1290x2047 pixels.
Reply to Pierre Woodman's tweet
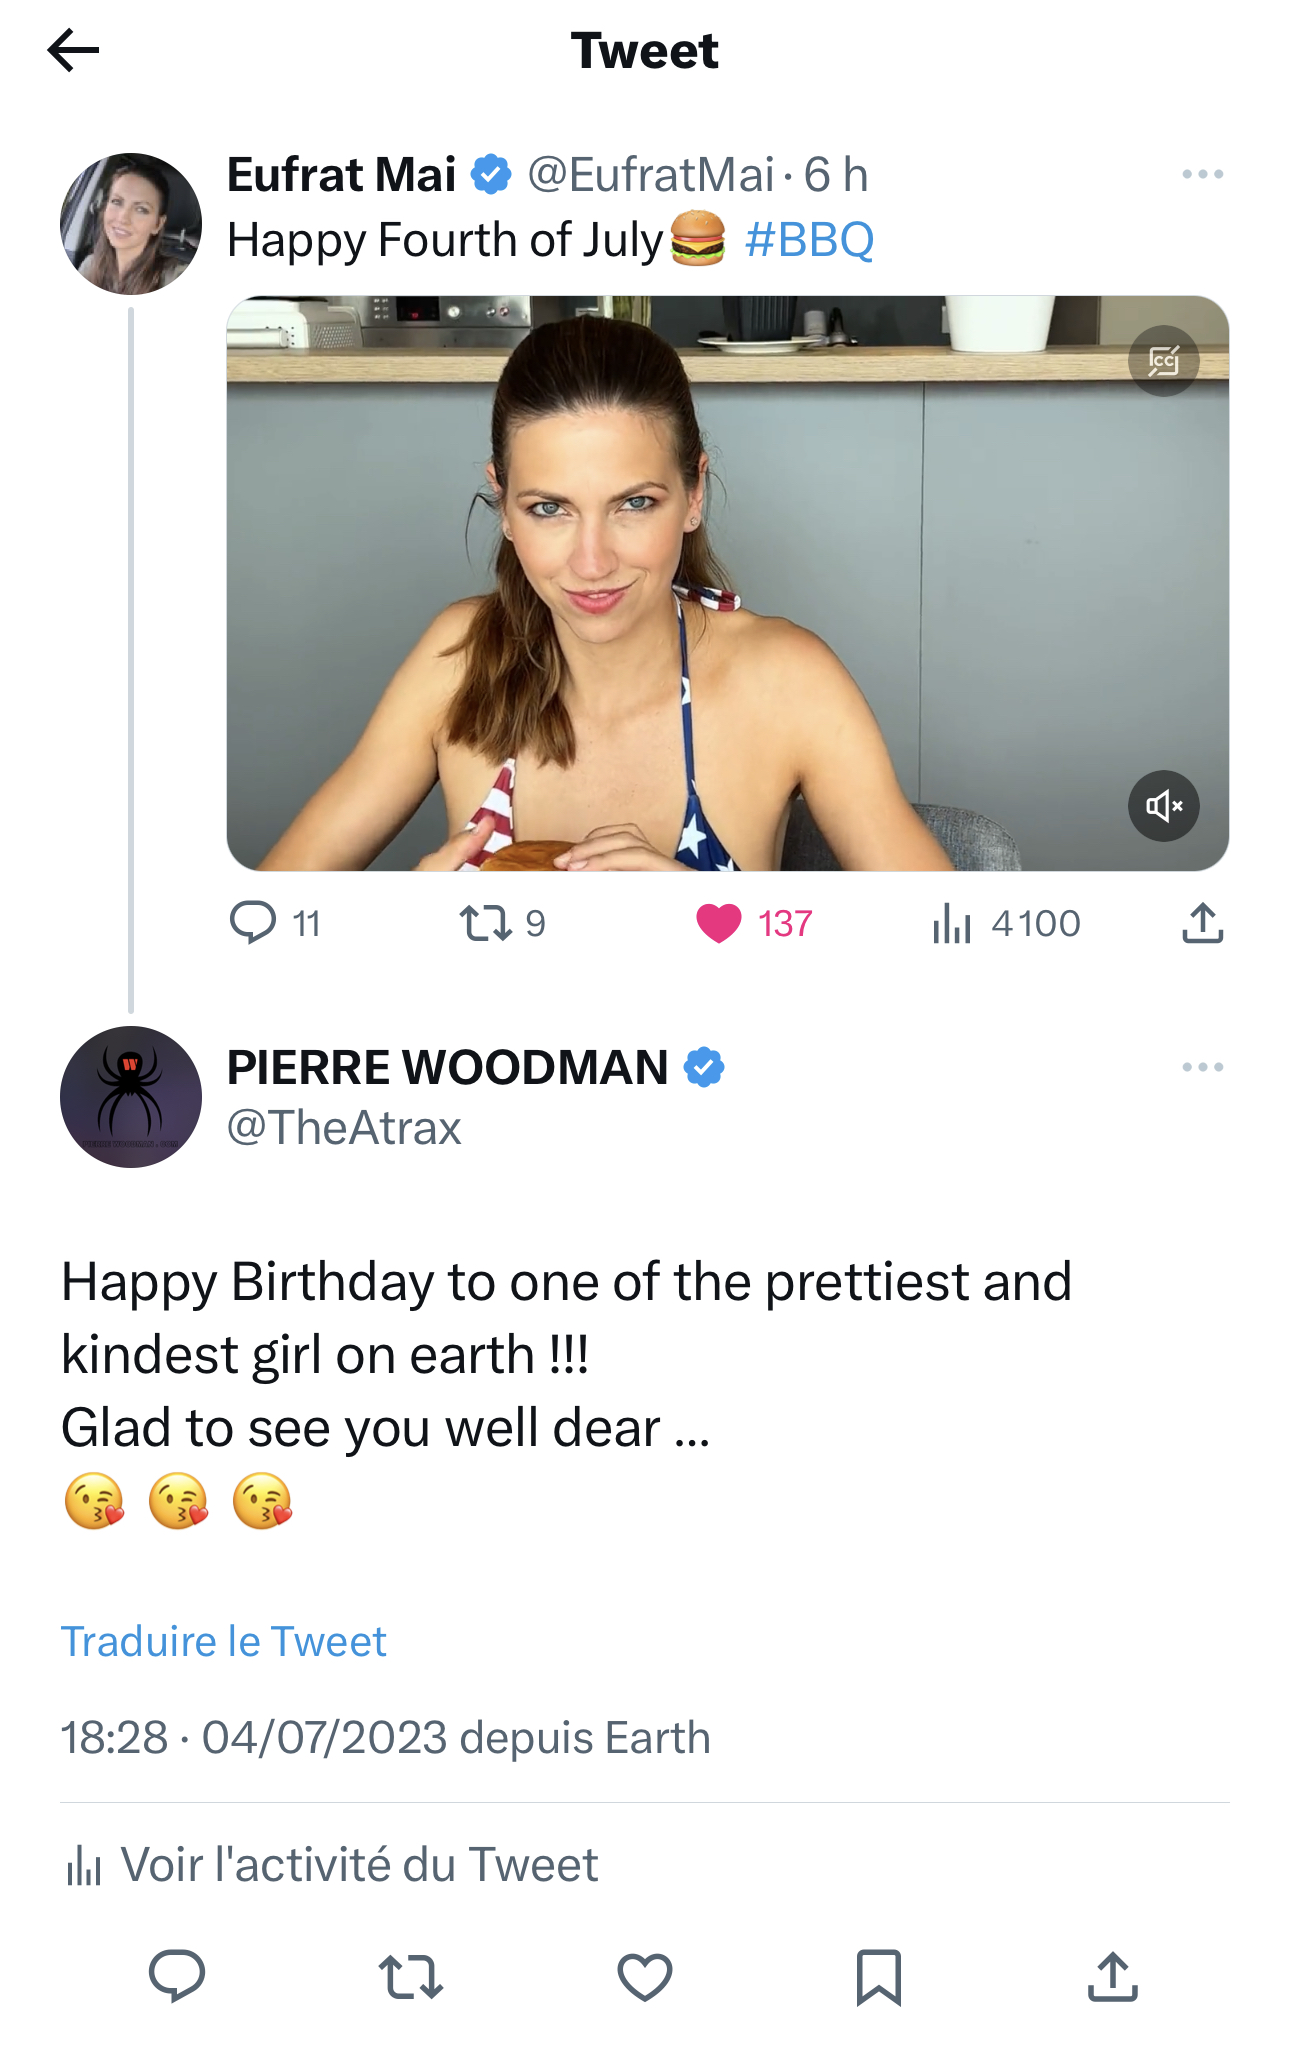pos(177,1976)
